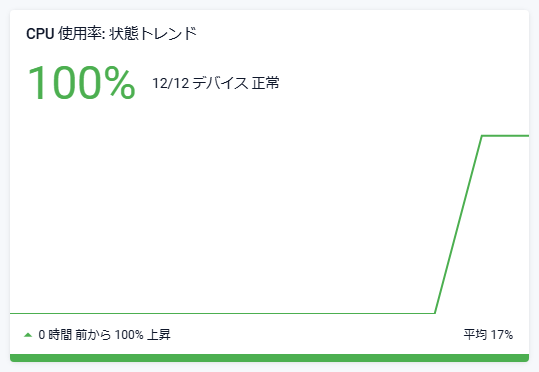Click the 12/12 device count
The image size is (539, 372).
click(170, 84)
